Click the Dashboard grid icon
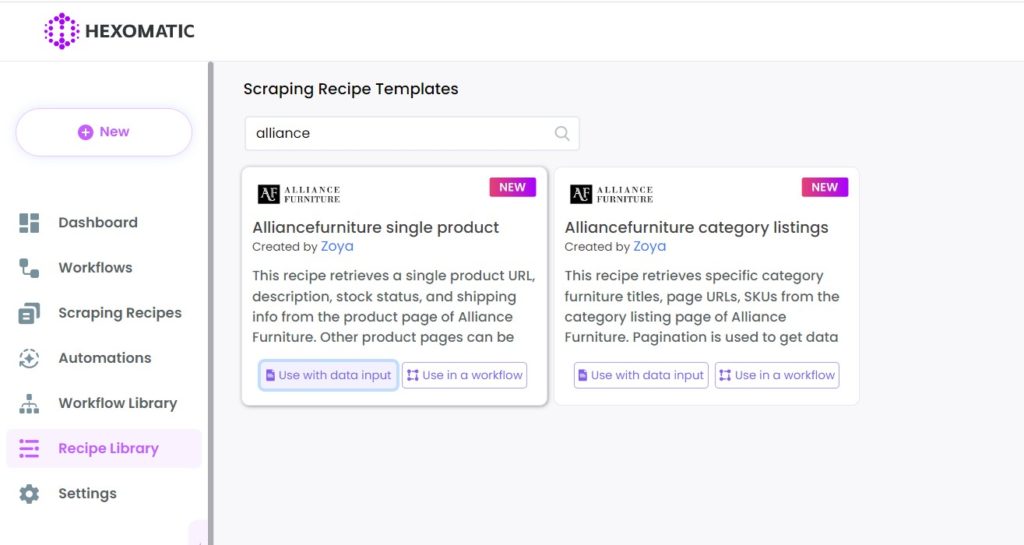This screenshot has height=545, width=1024. click(29, 223)
